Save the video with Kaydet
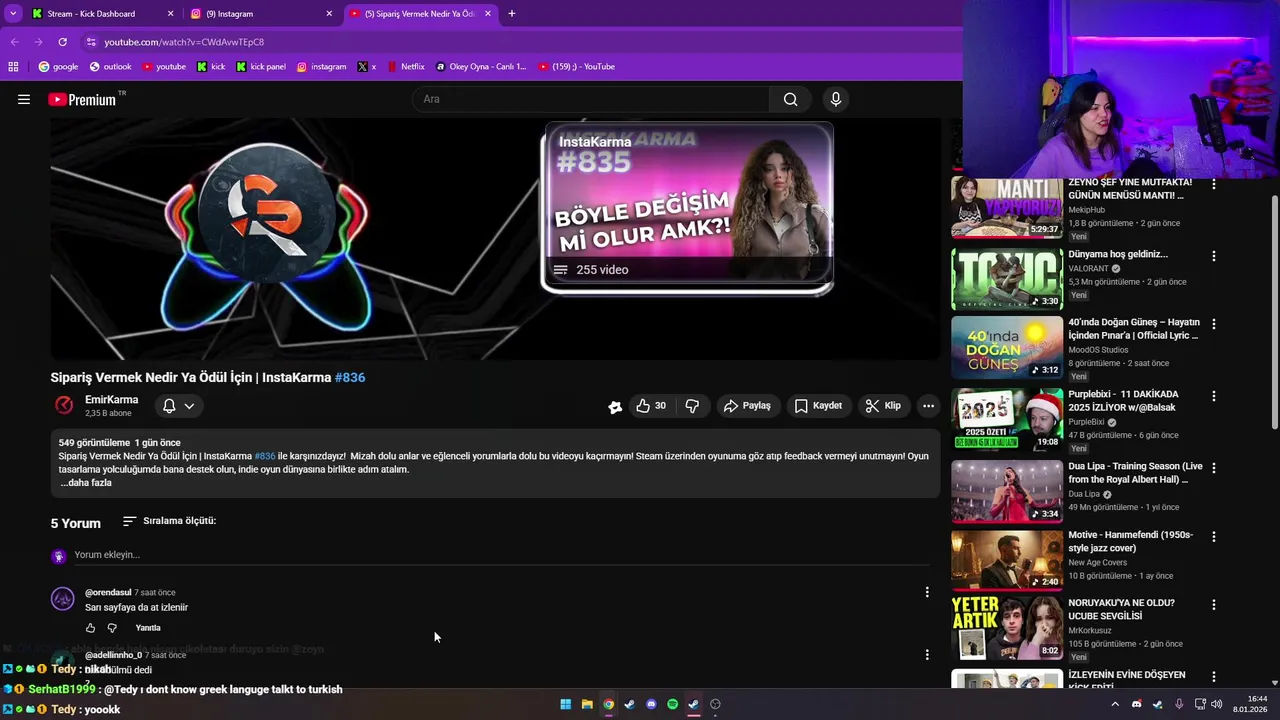 (818, 406)
